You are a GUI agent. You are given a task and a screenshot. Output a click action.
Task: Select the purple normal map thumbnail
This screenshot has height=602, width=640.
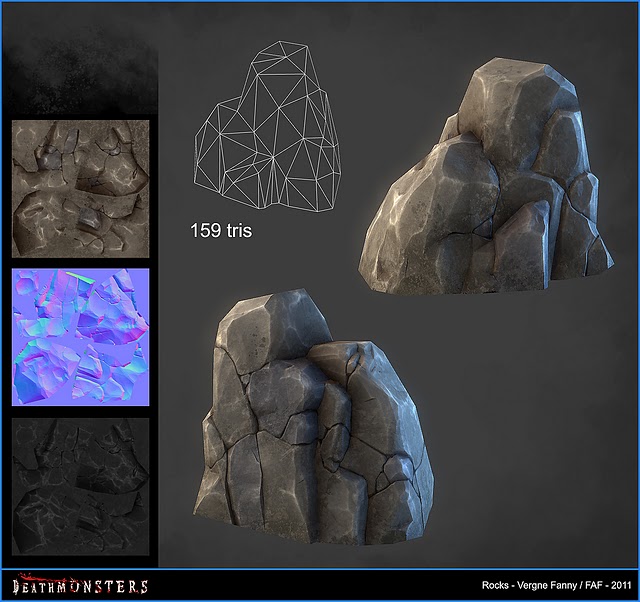click(80, 336)
